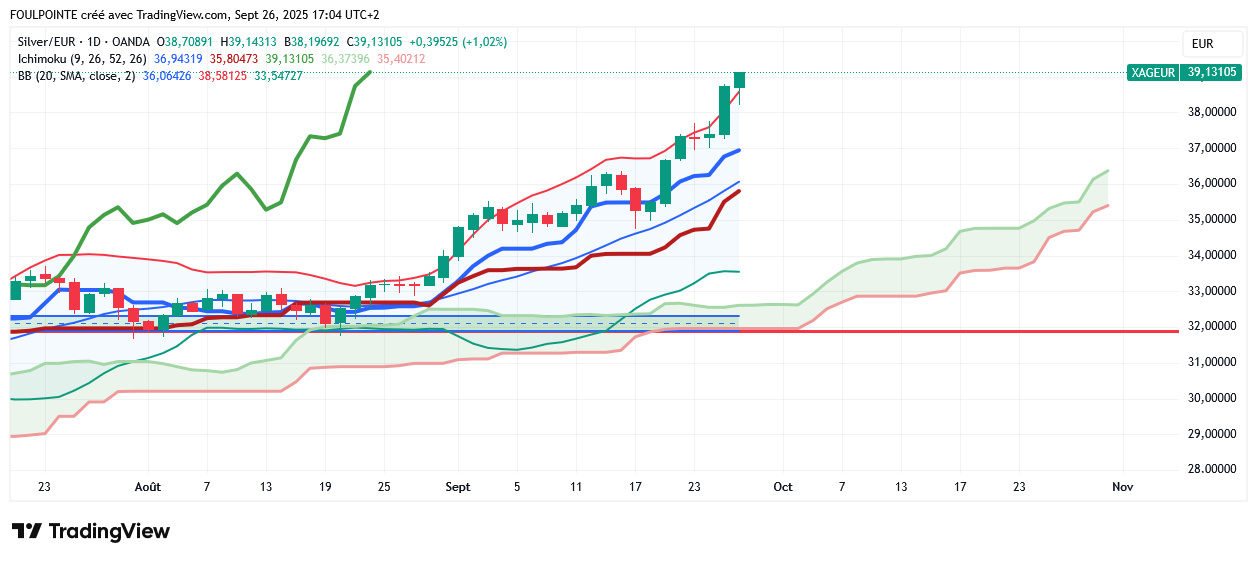Screen dimensions: 1257x561
Task: Click the Oct label on time axis
Action: tap(782, 487)
